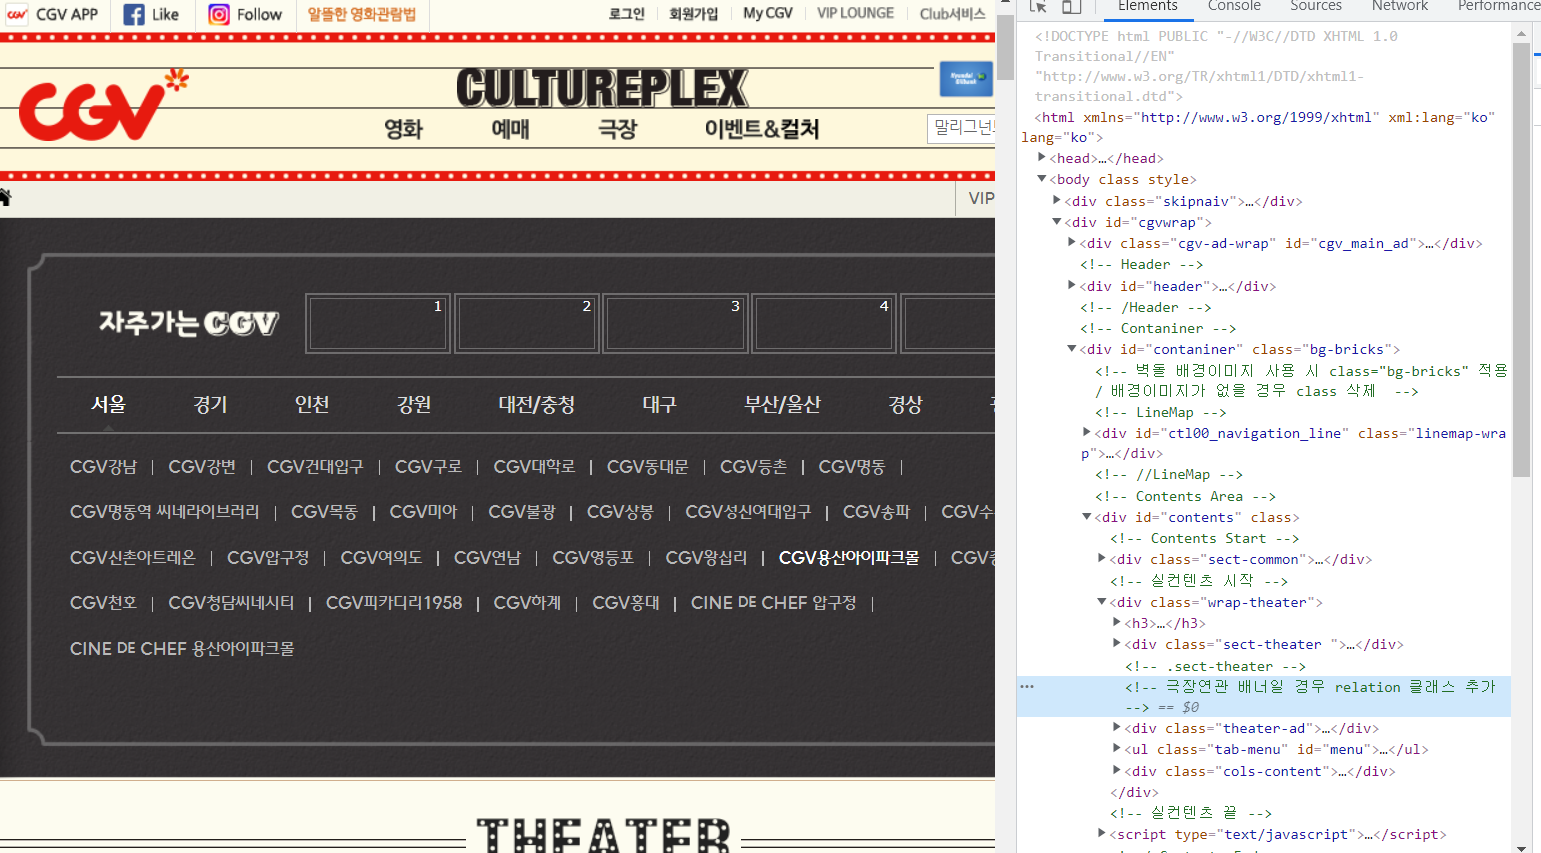Screen dimensions: 1541x853
Task: Open the VIP LOUNGE link
Action: [856, 13]
